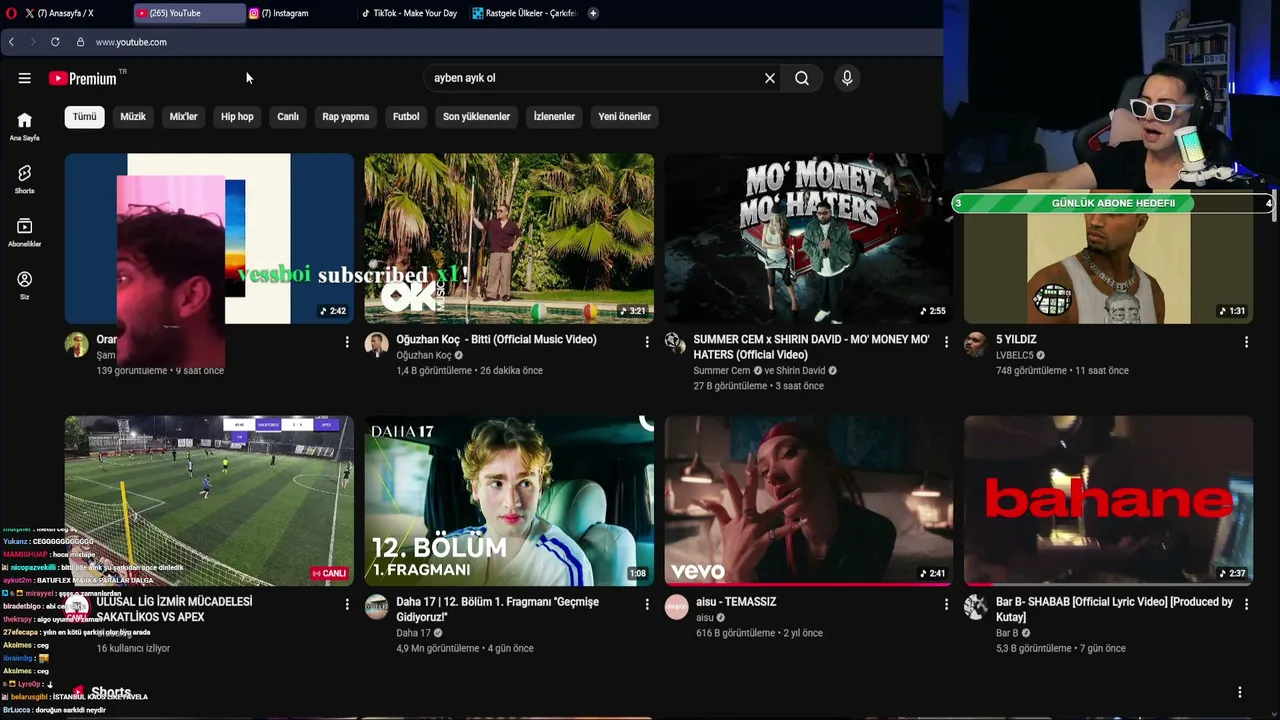The width and height of the screenshot is (1280, 720).
Task: Click the Daha 17 channel avatar
Action: pos(377,607)
